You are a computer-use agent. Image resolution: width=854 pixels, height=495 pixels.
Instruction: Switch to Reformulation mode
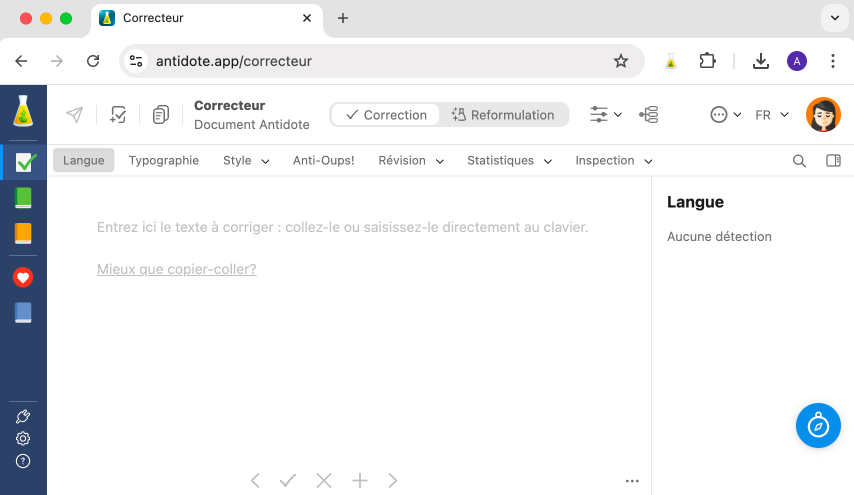[503, 115]
